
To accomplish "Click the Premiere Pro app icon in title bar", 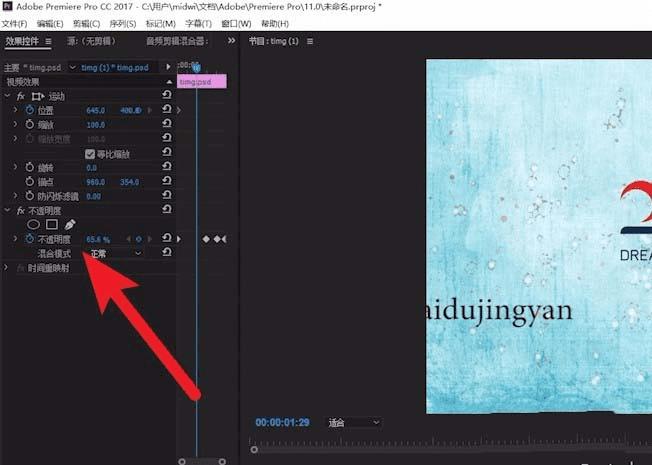I will pyautogui.click(x=7, y=6).
